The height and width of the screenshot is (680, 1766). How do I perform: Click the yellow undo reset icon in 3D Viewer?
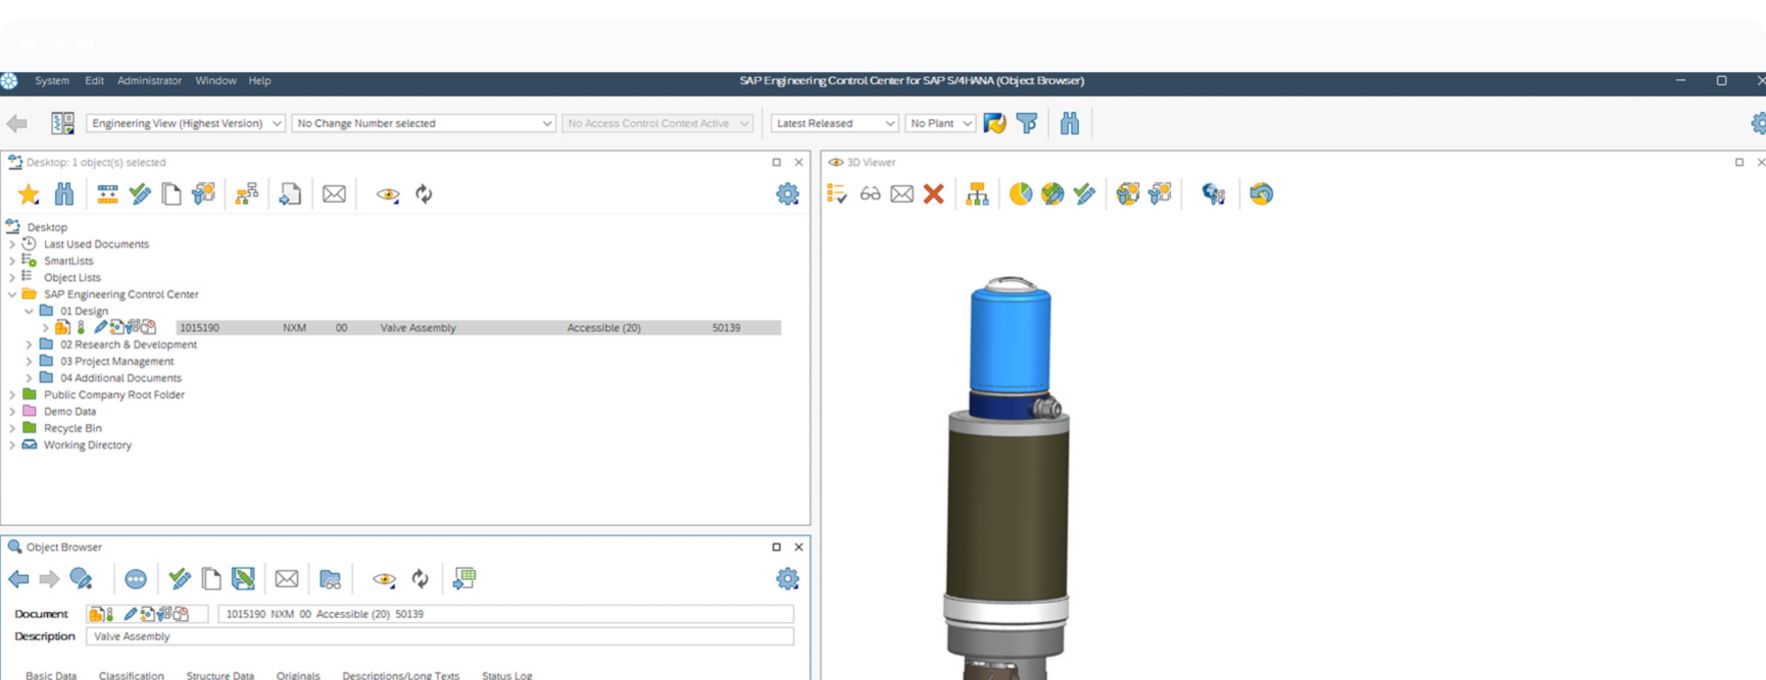tap(1261, 194)
